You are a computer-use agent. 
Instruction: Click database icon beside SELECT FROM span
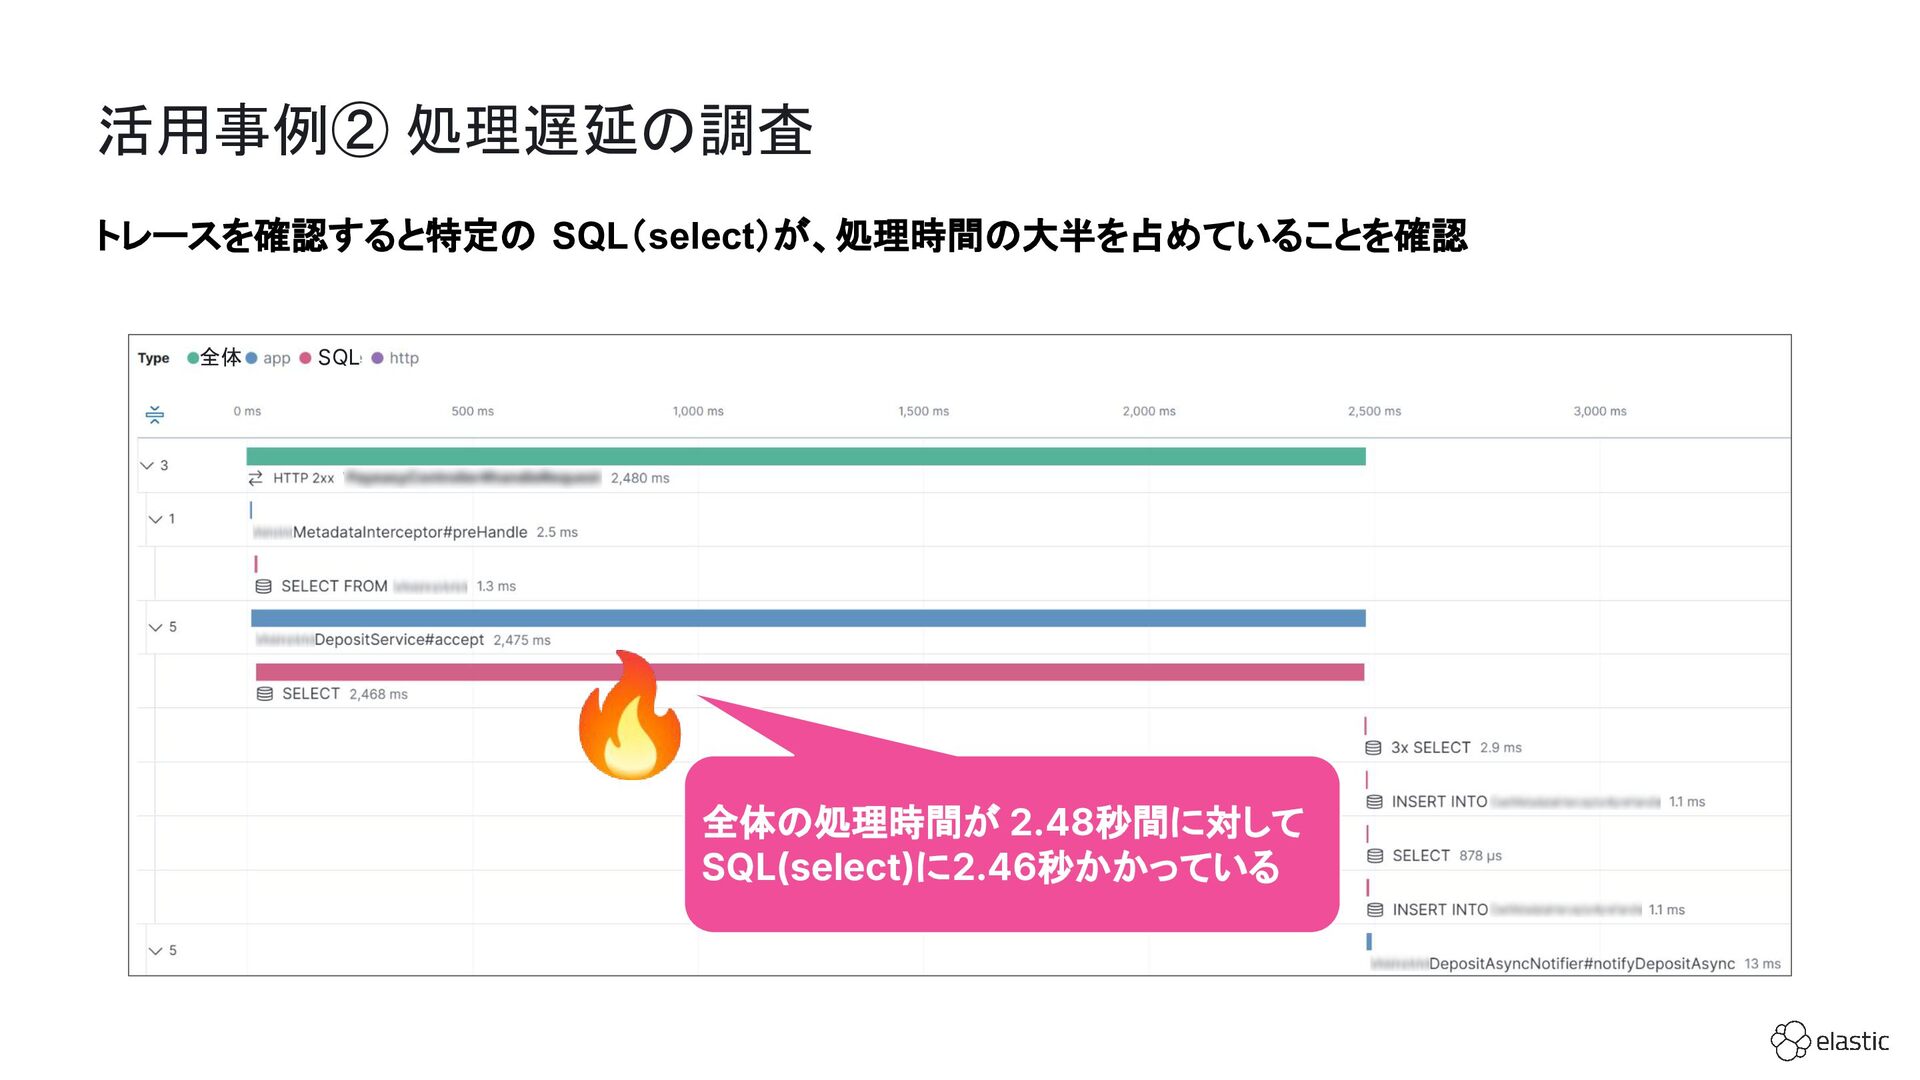pos(263,586)
